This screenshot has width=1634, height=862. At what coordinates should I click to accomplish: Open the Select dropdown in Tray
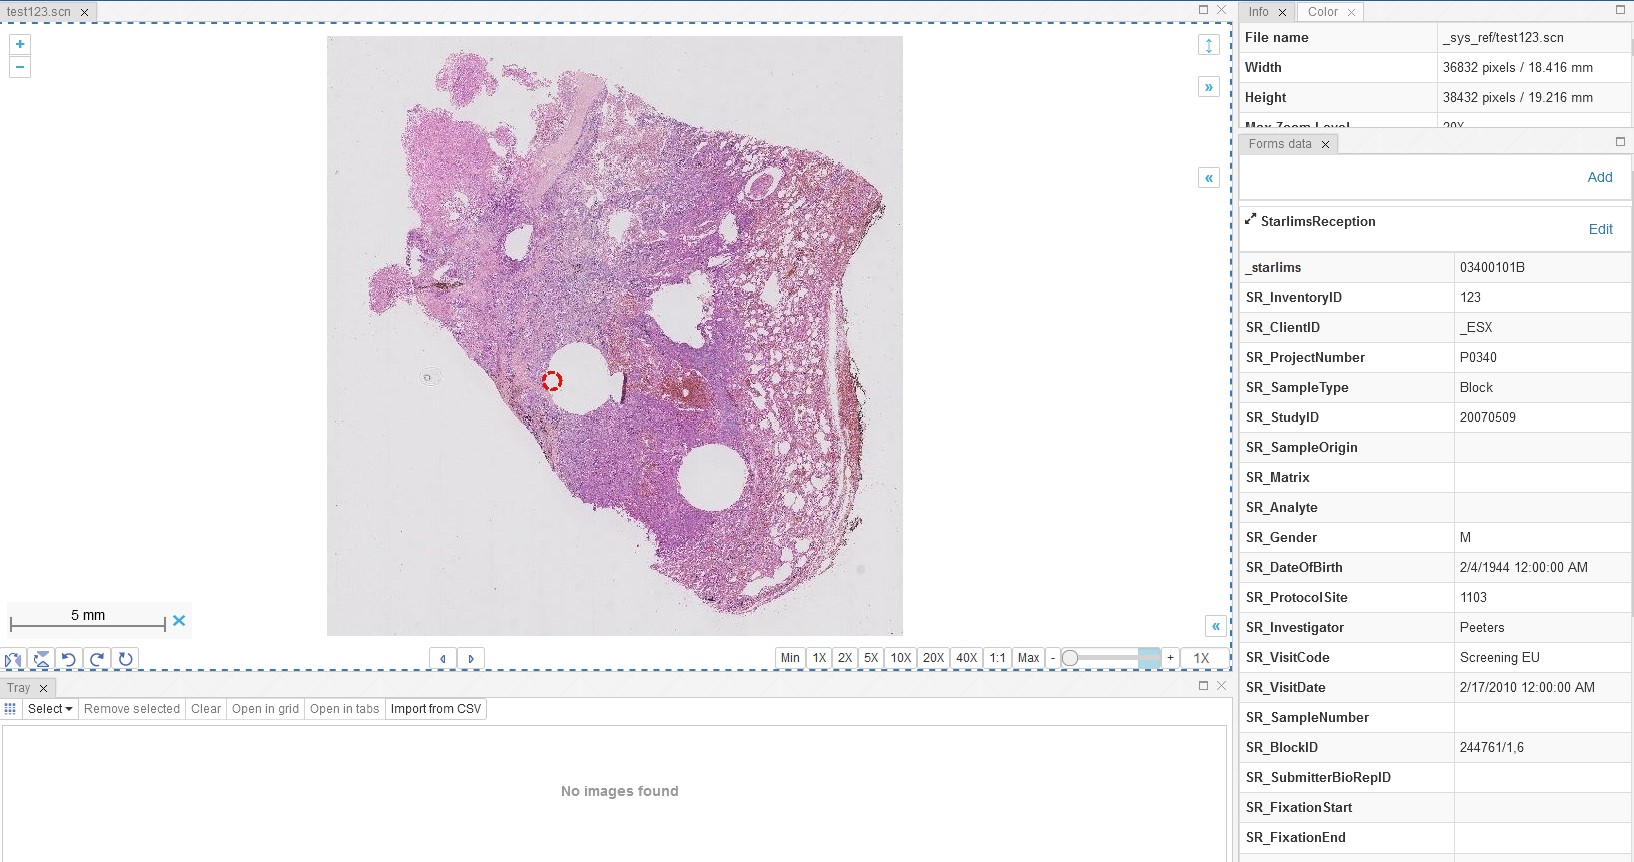[50, 709]
